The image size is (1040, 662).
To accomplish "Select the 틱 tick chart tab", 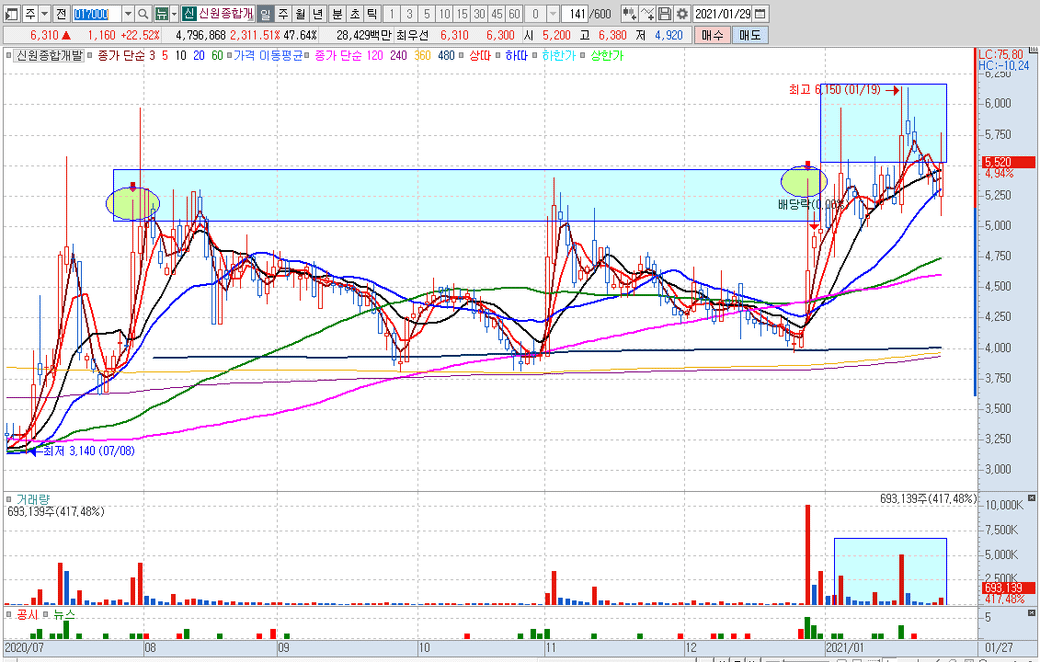I will [372, 14].
